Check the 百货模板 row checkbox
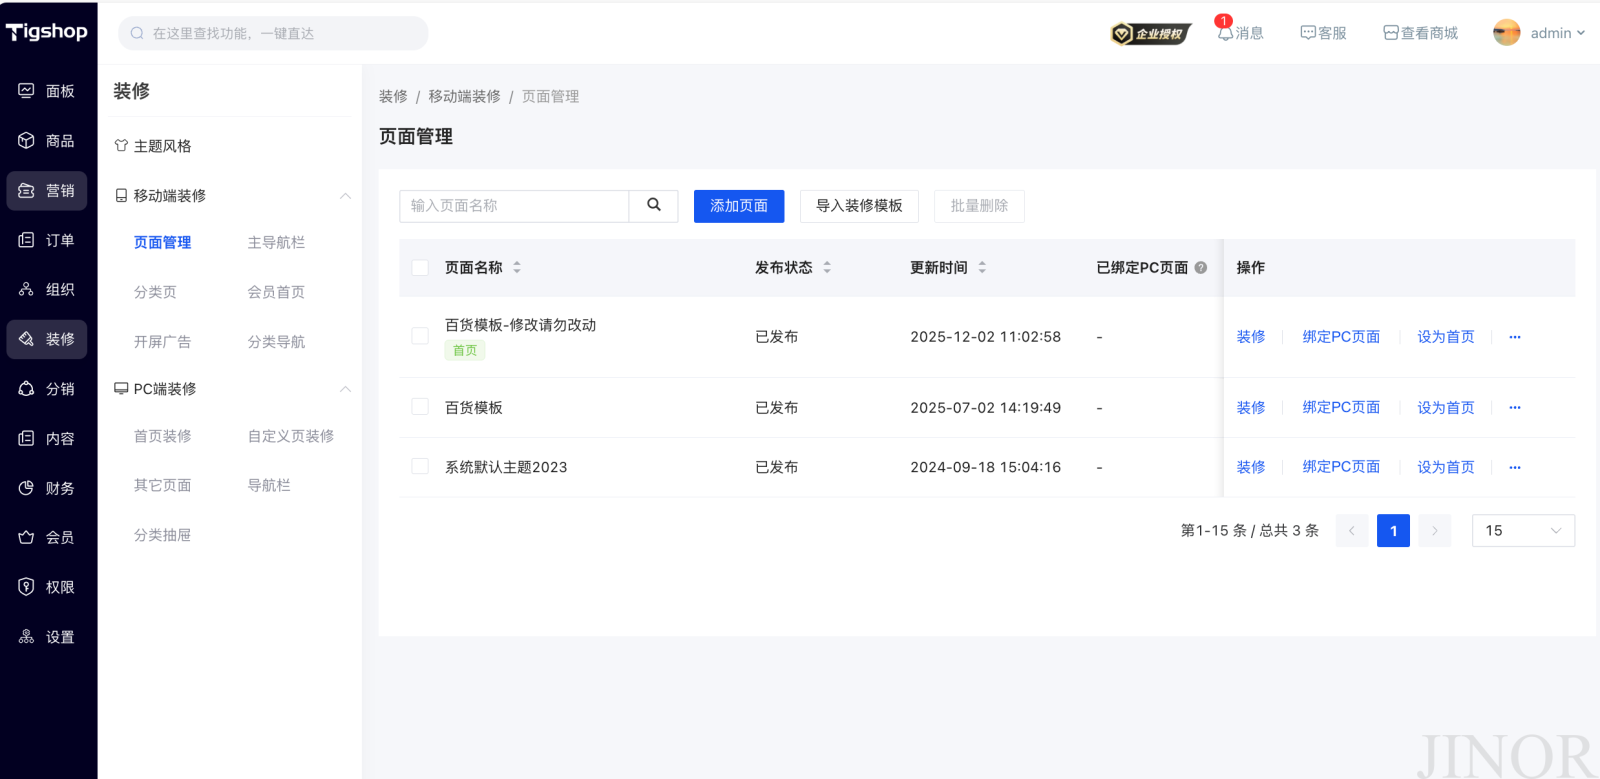Viewport: 1600px width, 779px height. 420,407
